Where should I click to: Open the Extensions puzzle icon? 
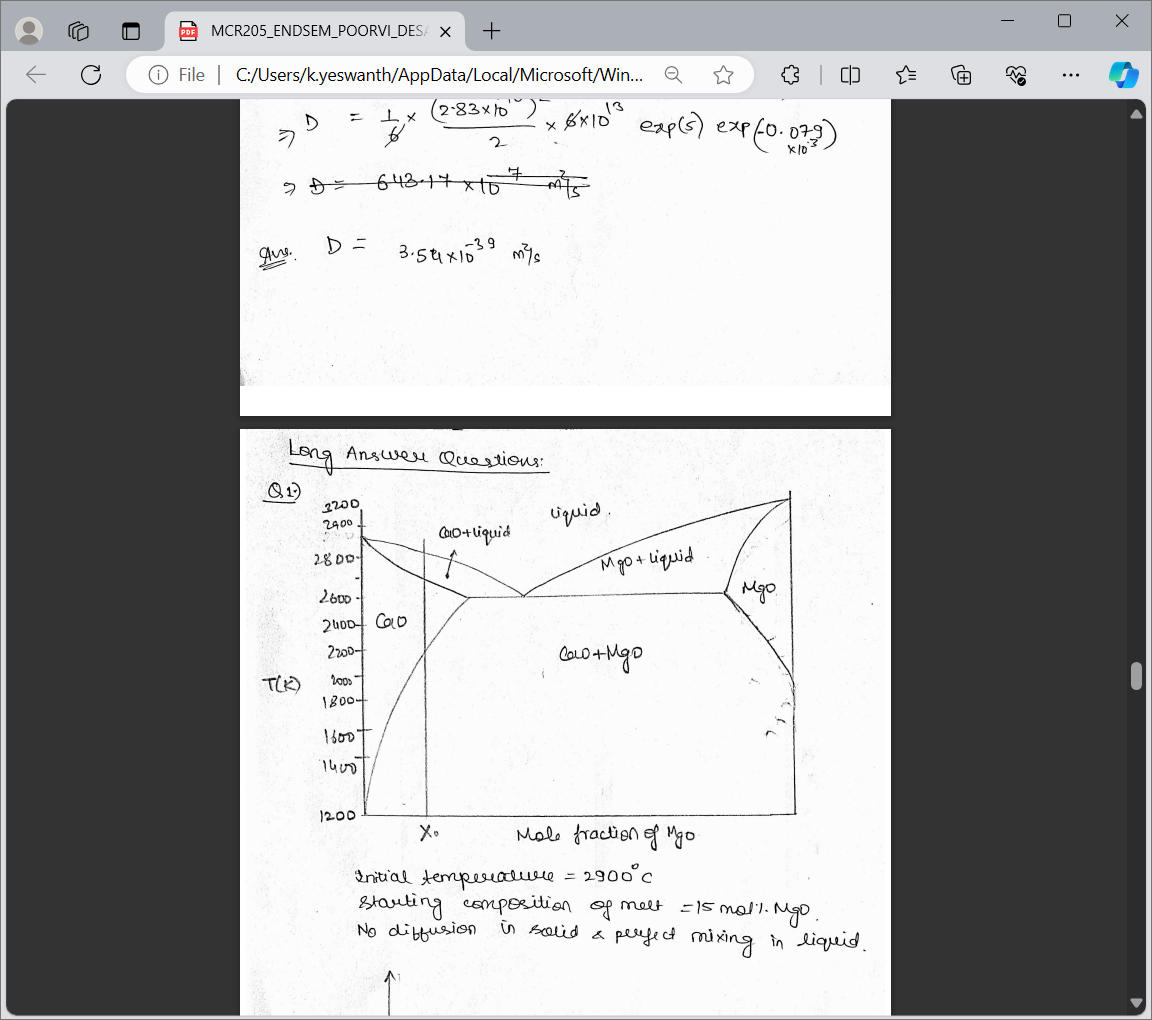pos(790,74)
